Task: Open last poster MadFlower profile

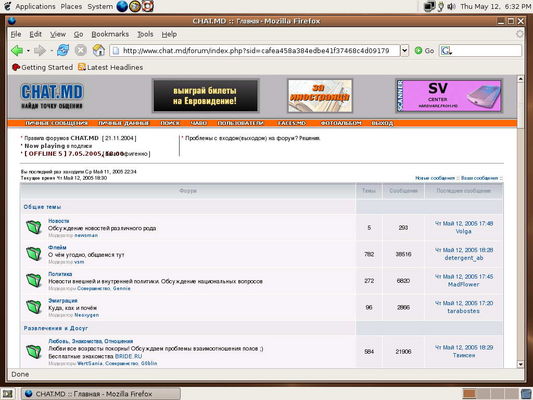Action: pos(463,284)
